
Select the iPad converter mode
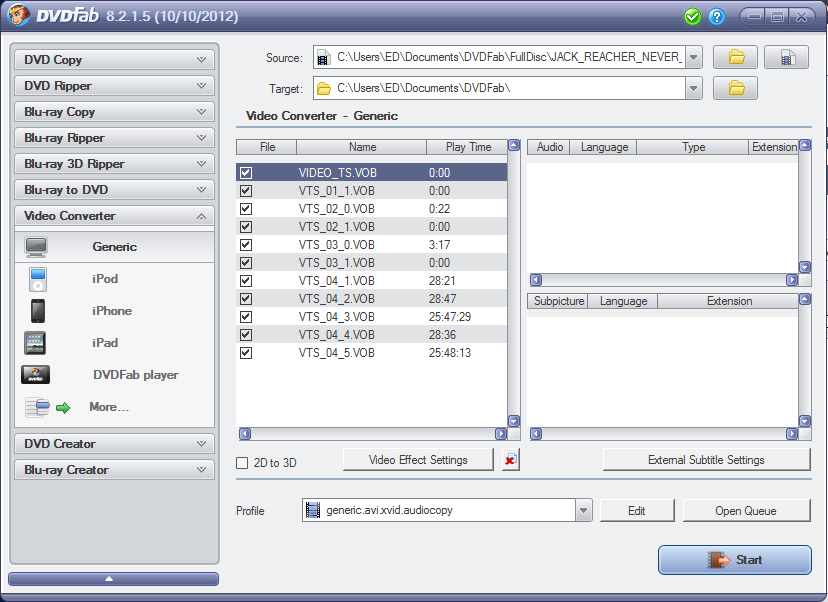pos(114,343)
